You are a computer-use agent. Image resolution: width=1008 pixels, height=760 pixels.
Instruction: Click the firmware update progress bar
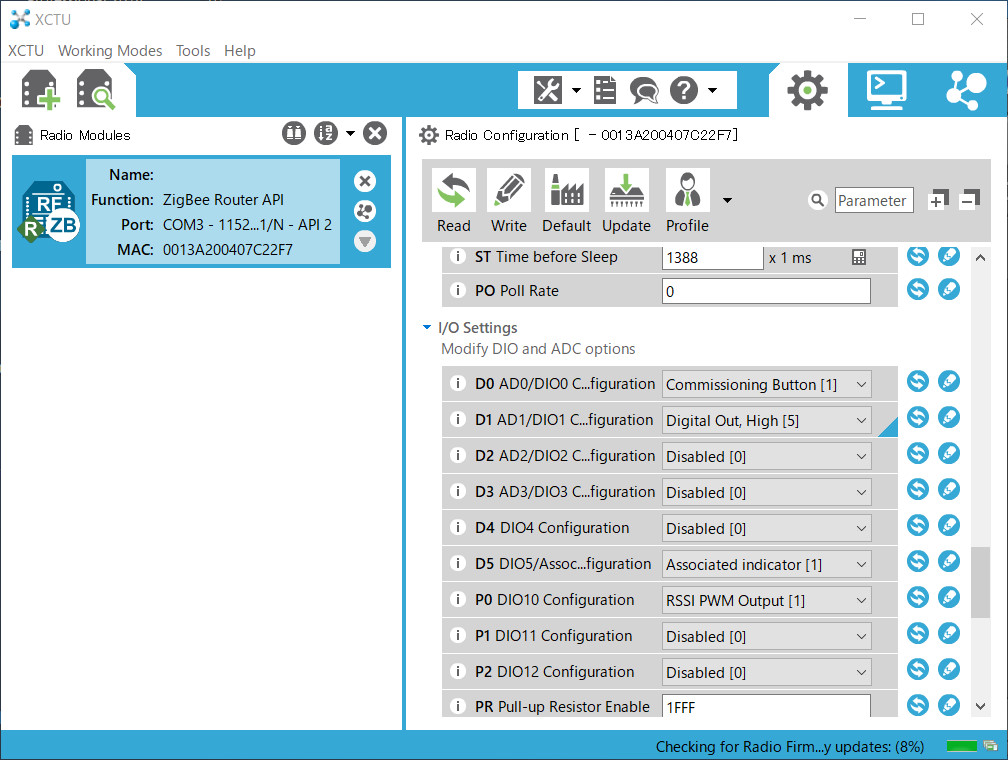click(962, 746)
